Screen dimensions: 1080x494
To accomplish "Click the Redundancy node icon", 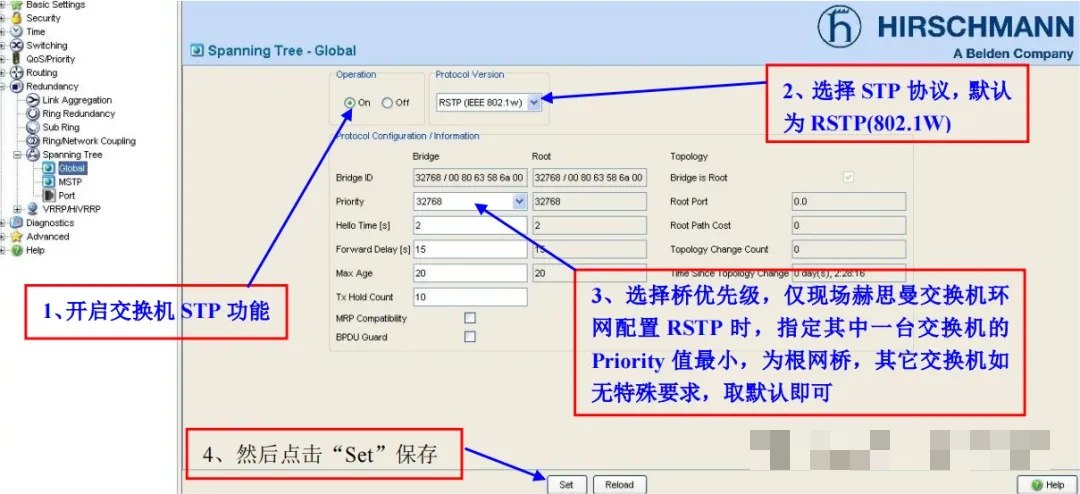I will point(17,87).
